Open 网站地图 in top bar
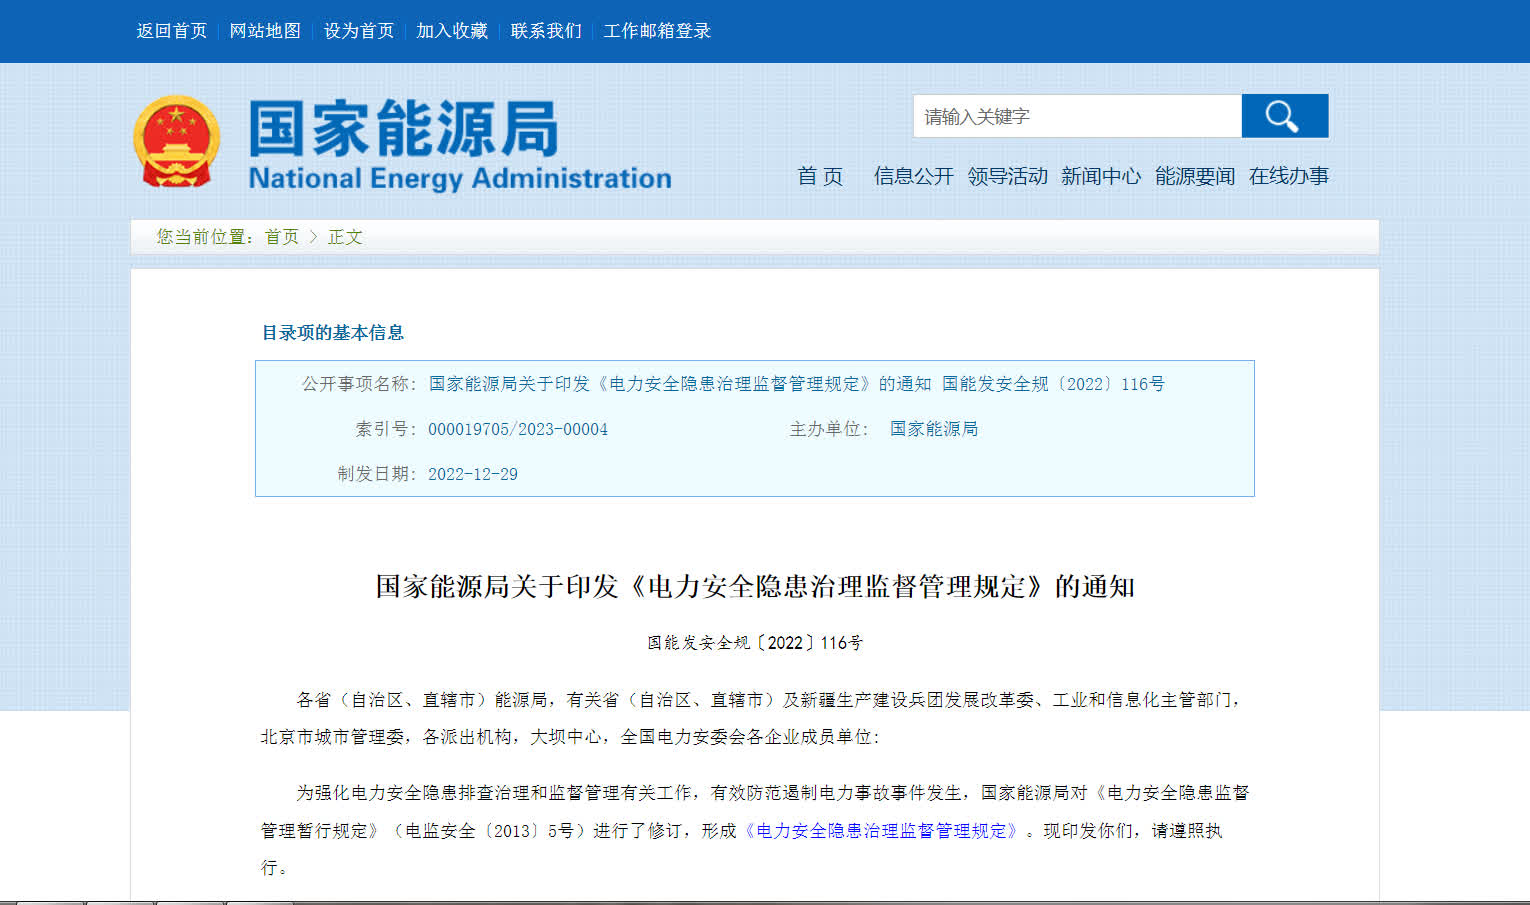 [265, 31]
